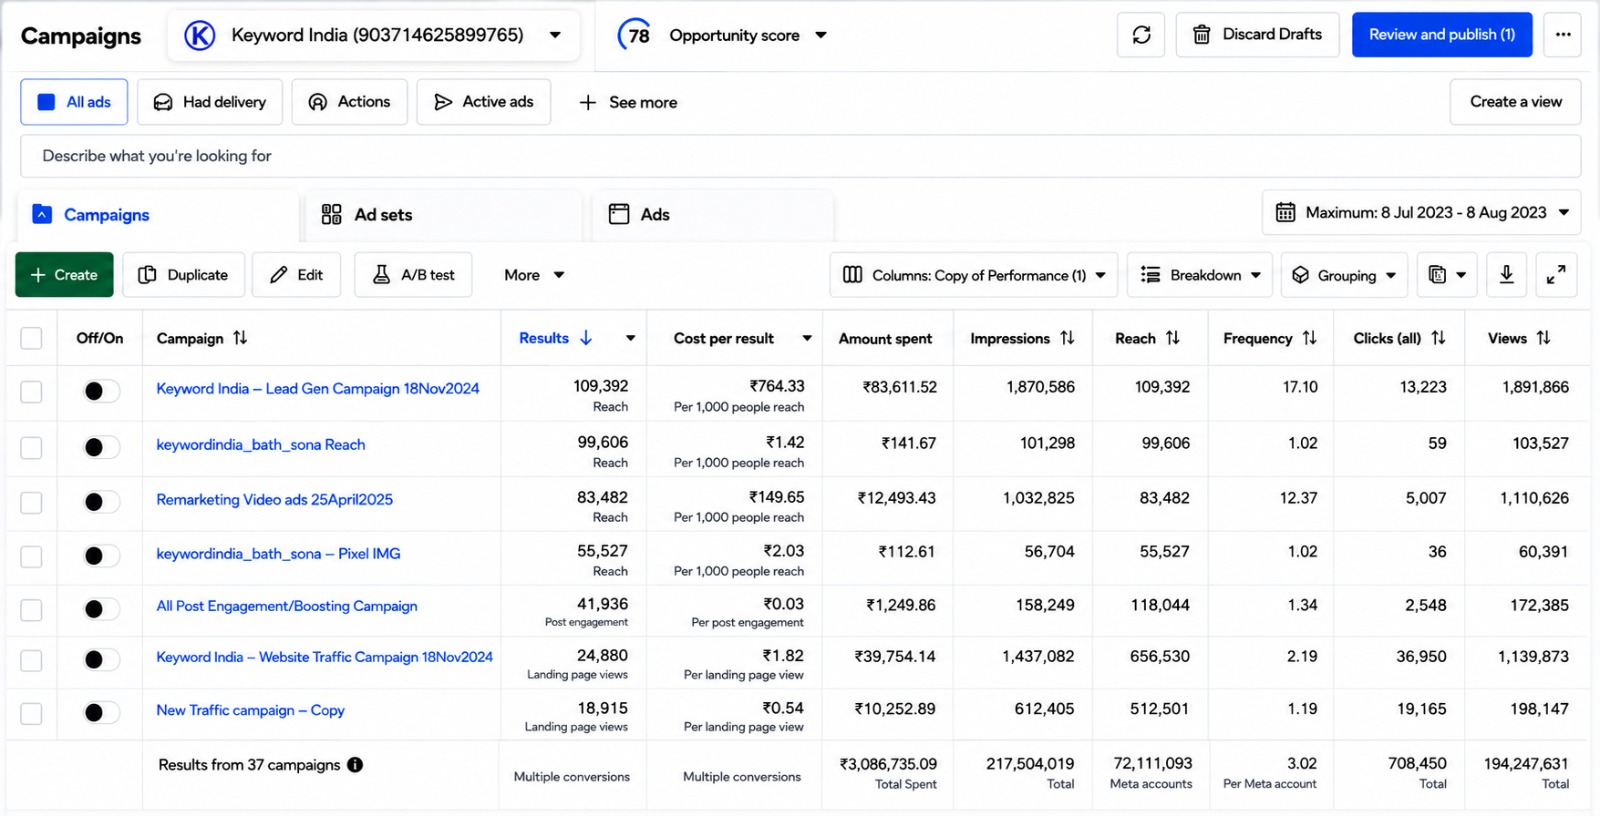The image size is (1600, 816).
Task: Open Columns: Copy of Performance dropdown
Action: [x=974, y=275]
